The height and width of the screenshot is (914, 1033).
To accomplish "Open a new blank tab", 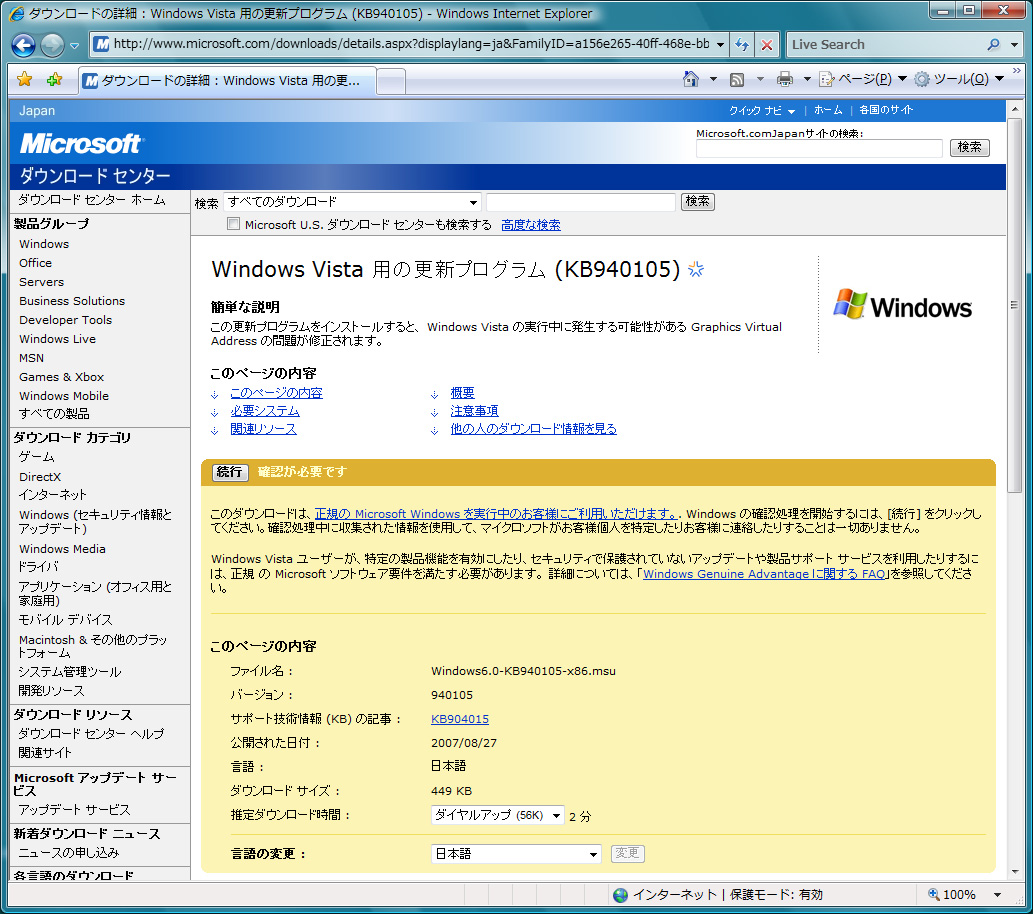I will coord(391,82).
